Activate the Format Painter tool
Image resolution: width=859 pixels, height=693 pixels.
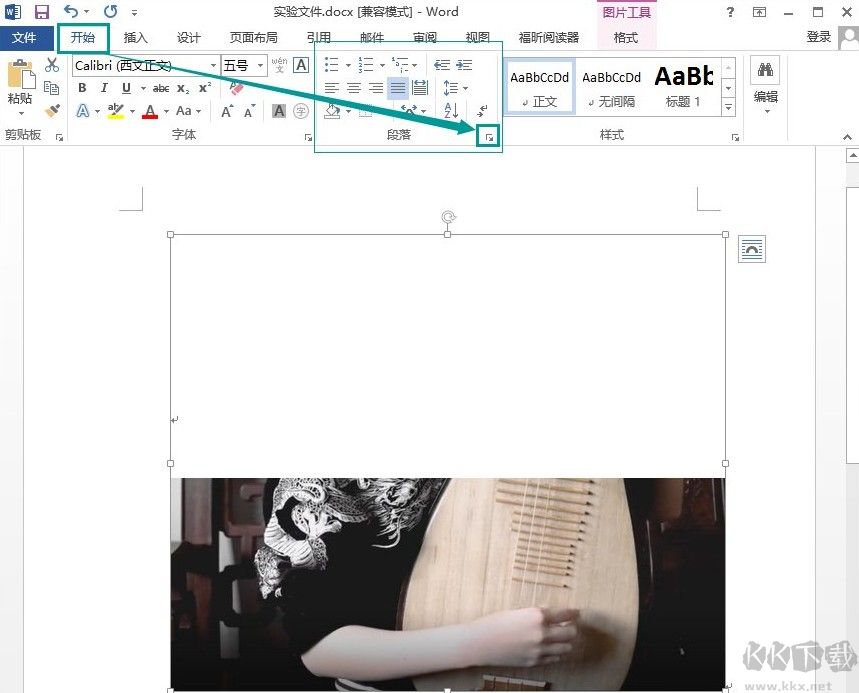52,110
